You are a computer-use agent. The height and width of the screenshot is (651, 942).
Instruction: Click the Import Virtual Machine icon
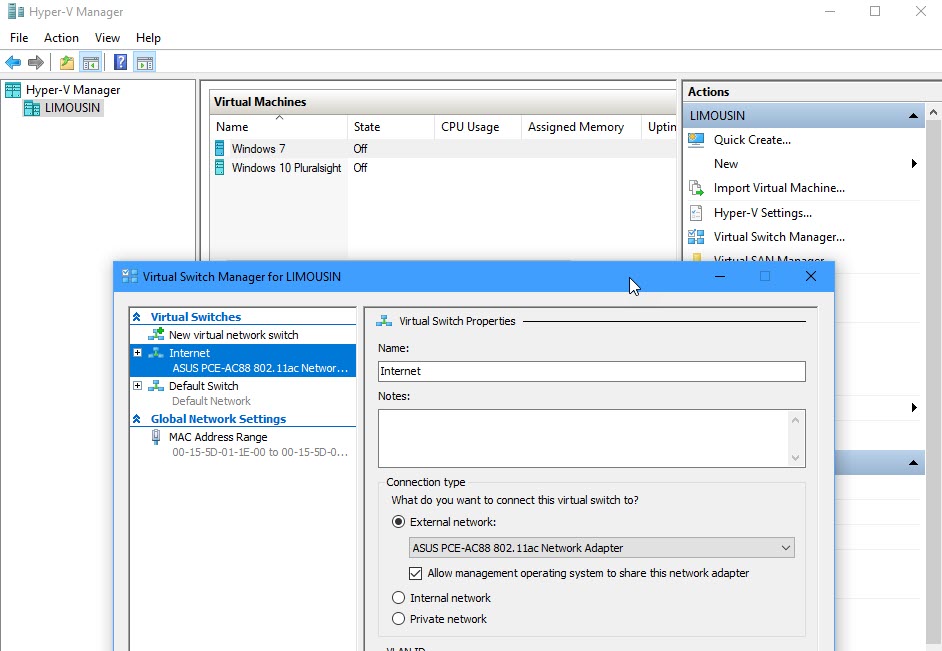pyautogui.click(x=697, y=188)
